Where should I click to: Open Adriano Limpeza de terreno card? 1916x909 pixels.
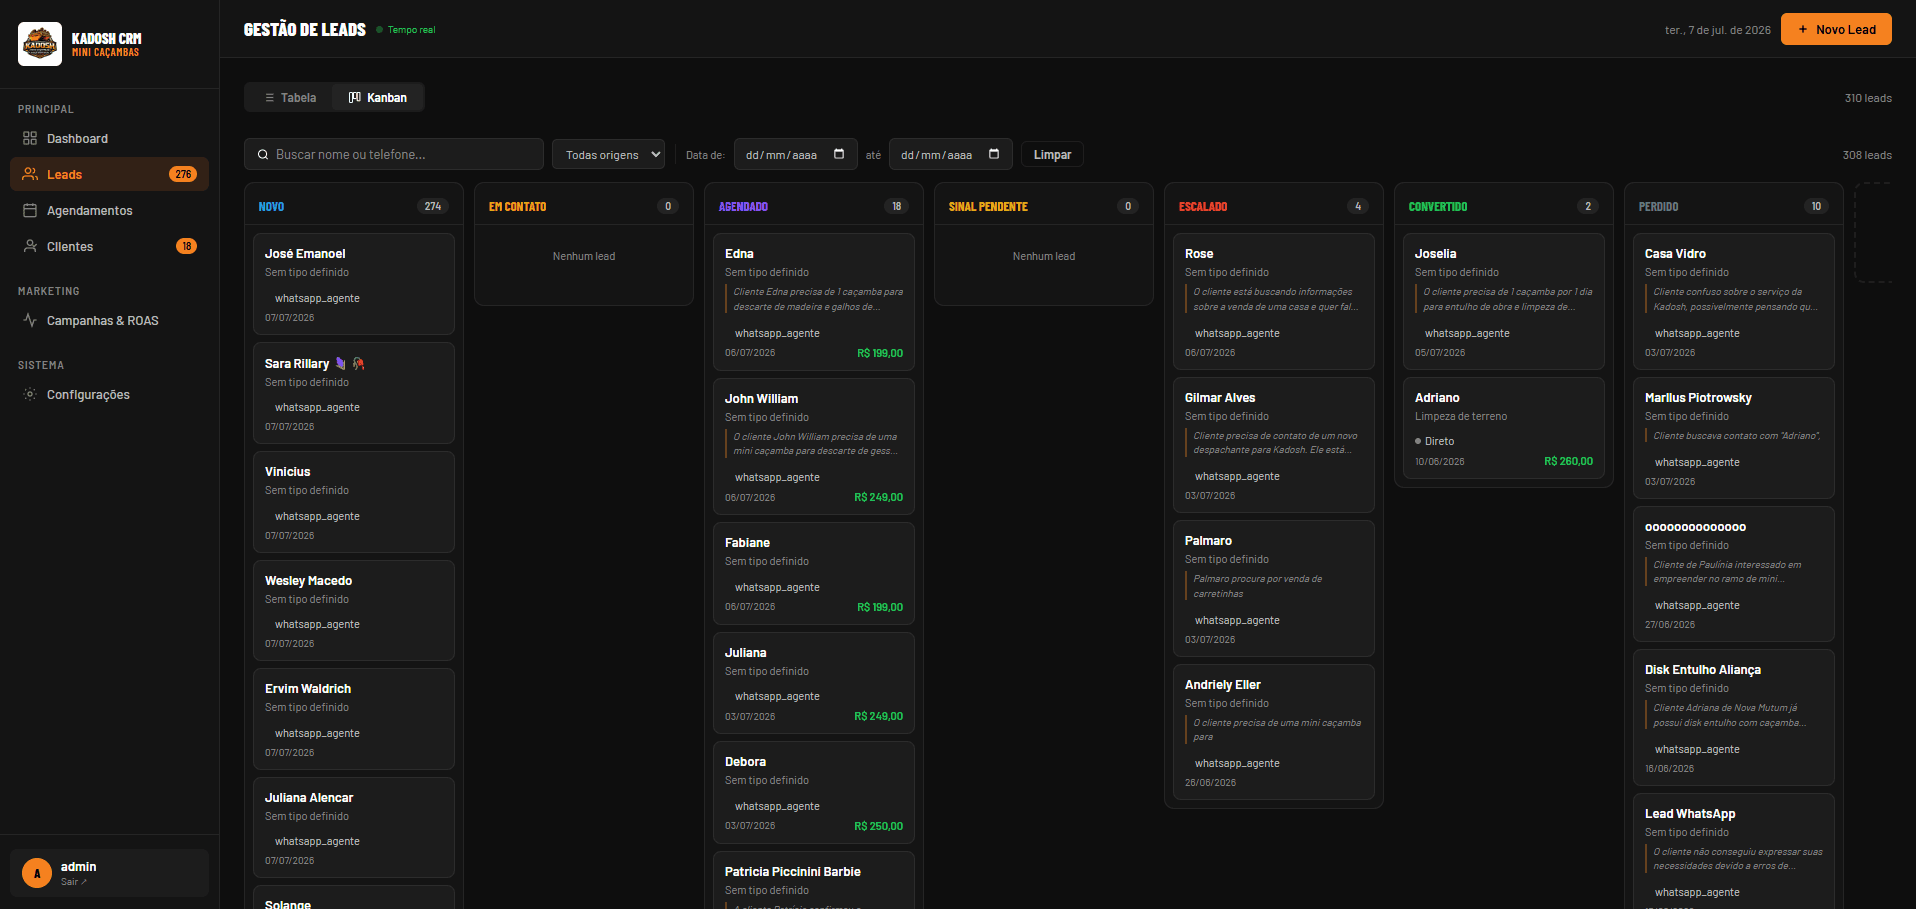pos(1504,428)
